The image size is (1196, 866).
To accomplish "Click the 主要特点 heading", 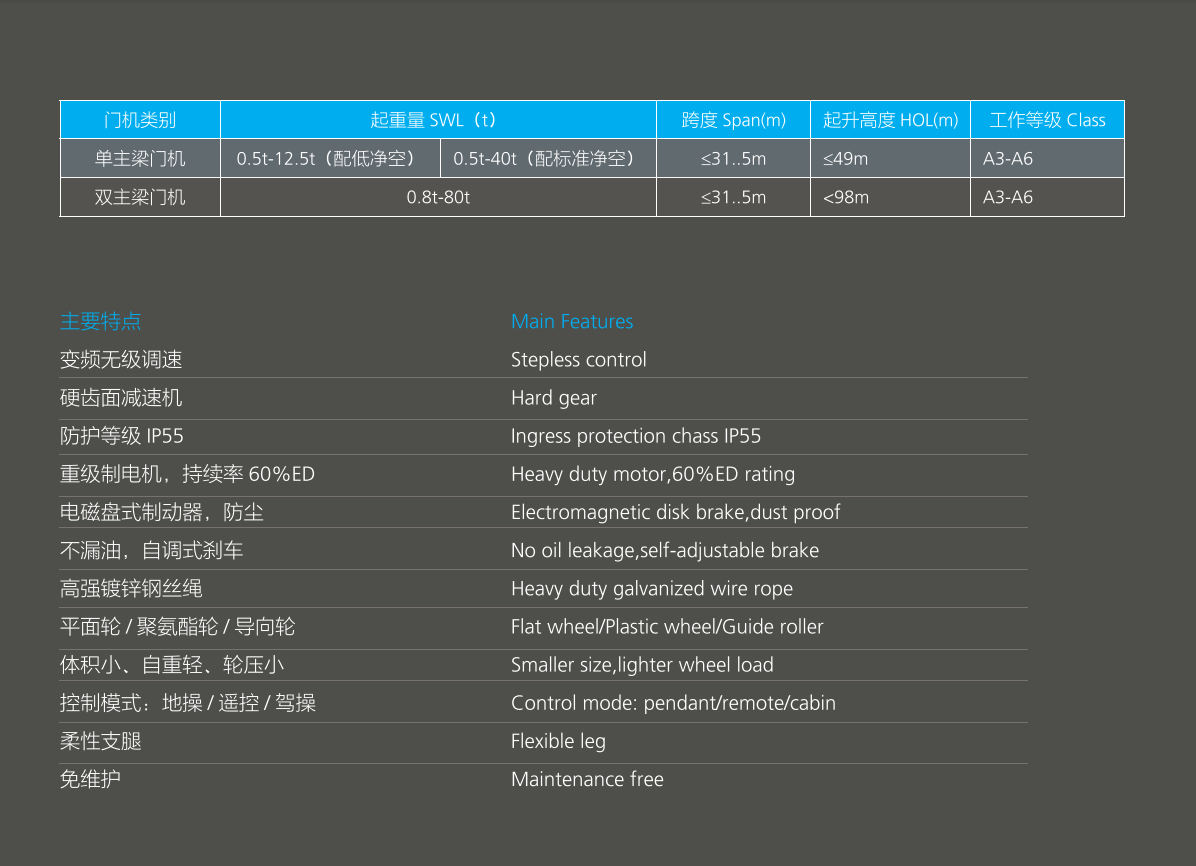I will click(101, 321).
